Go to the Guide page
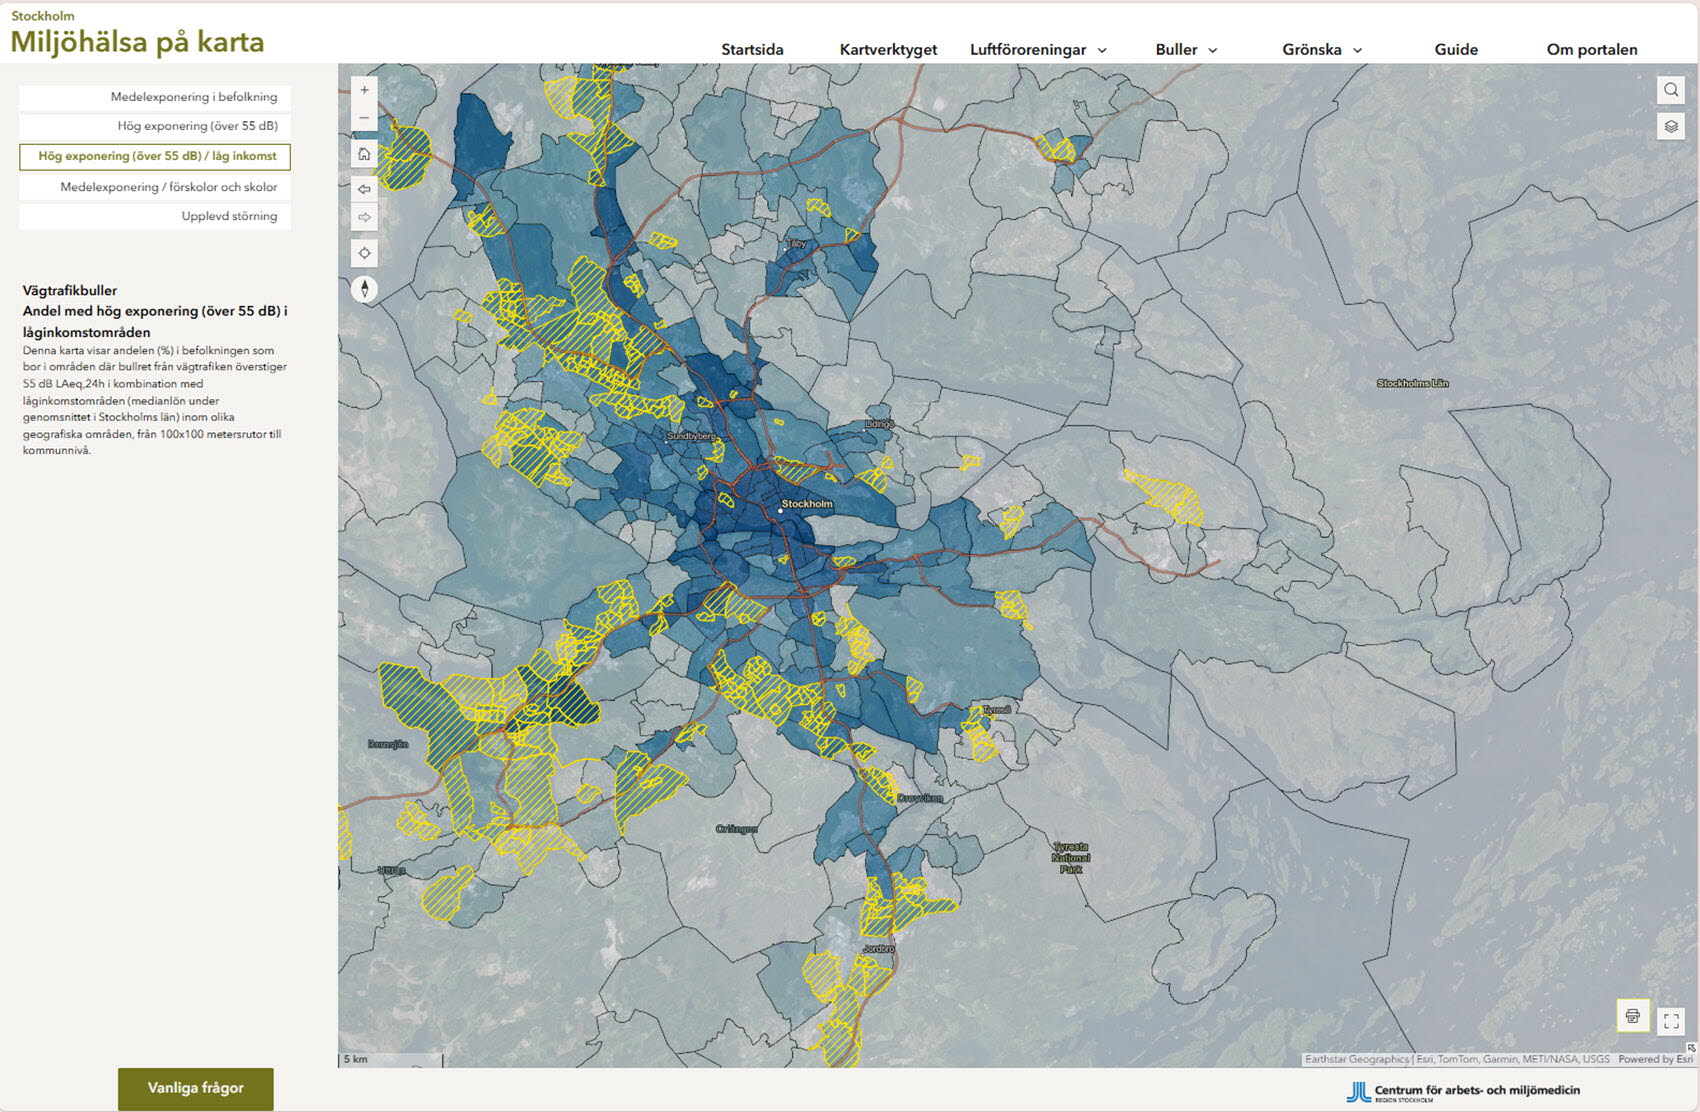The image size is (1700, 1112). (1455, 50)
